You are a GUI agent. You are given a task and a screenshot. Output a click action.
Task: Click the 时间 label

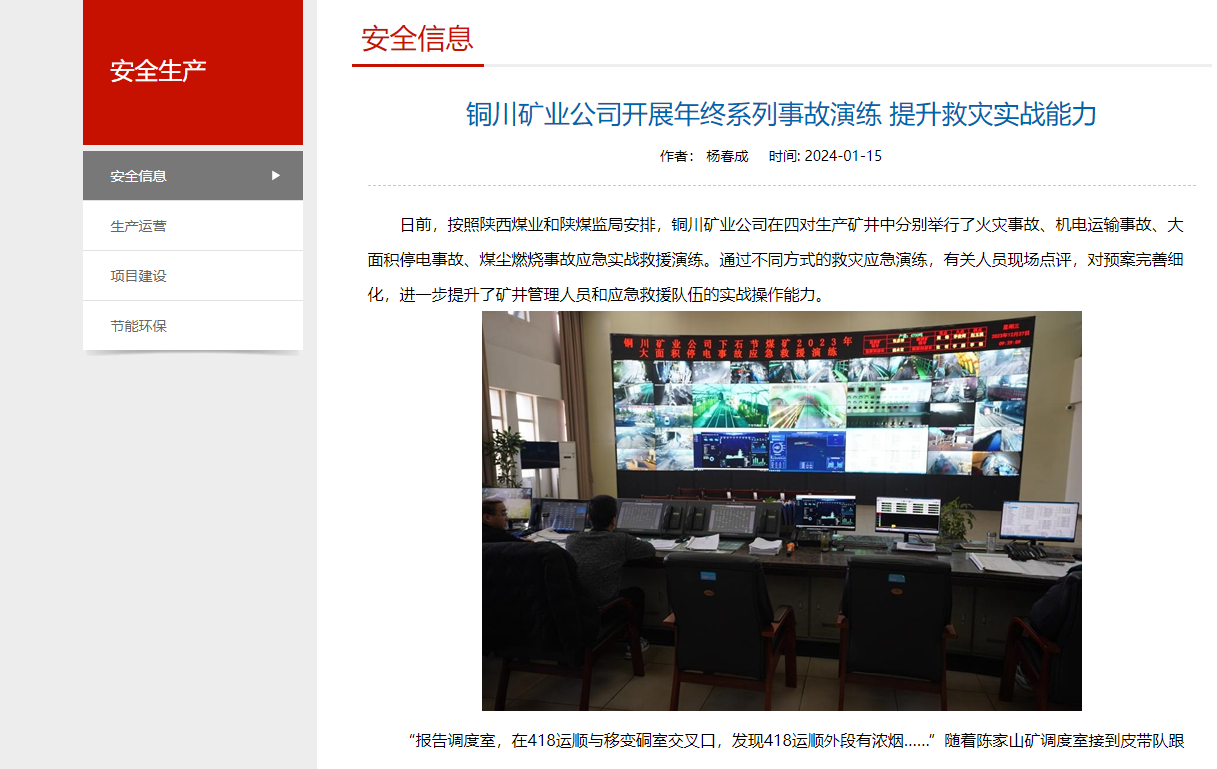click(x=784, y=156)
